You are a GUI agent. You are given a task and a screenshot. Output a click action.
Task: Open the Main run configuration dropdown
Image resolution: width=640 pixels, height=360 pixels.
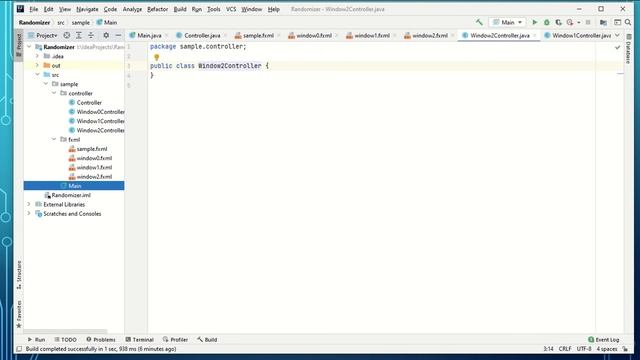tap(507, 22)
